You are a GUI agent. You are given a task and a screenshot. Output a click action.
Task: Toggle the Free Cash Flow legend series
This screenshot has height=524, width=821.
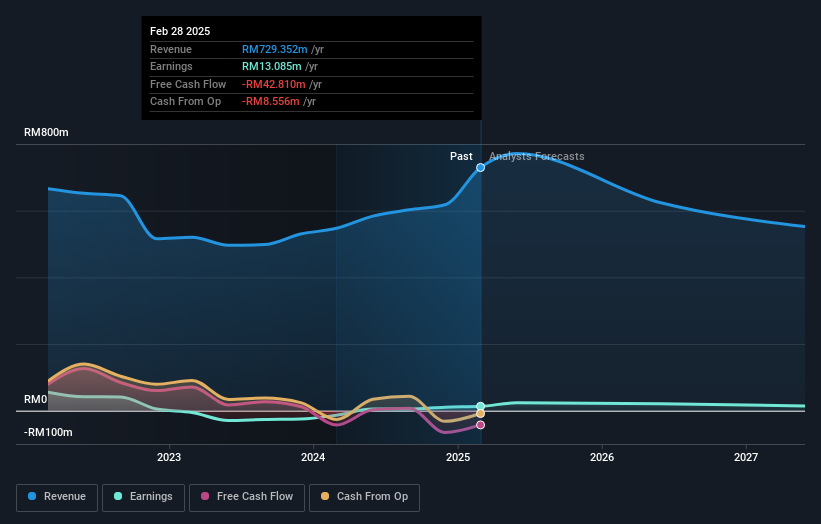coord(247,497)
